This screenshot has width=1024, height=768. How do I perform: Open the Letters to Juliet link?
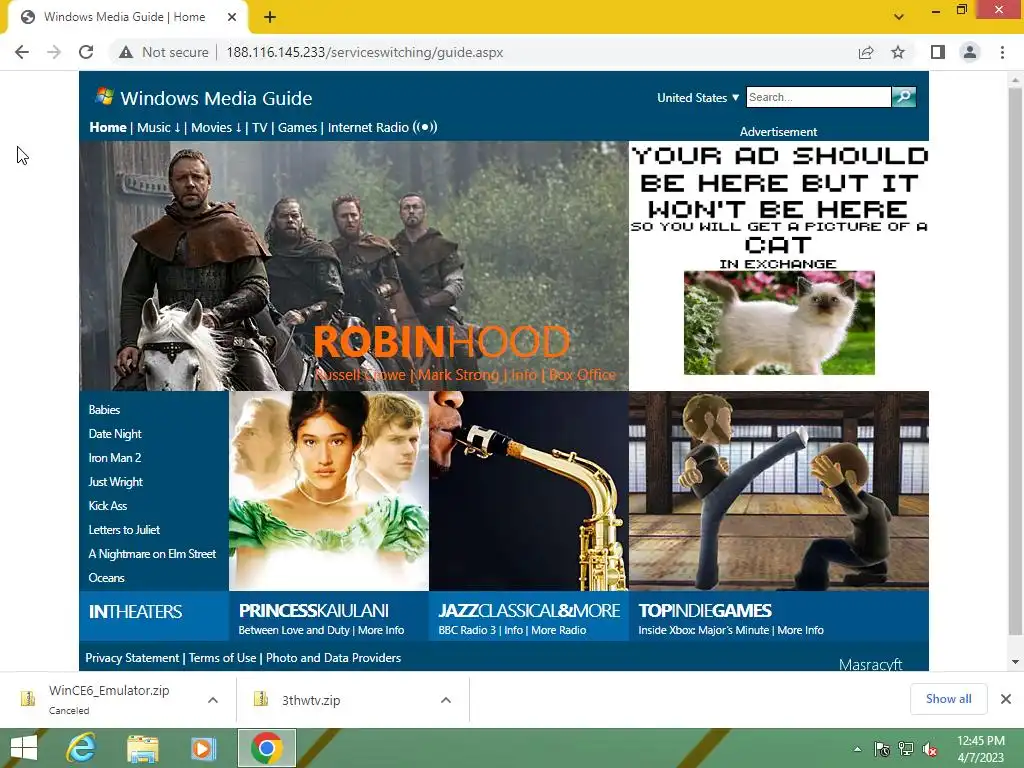pyautogui.click(x=124, y=530)
